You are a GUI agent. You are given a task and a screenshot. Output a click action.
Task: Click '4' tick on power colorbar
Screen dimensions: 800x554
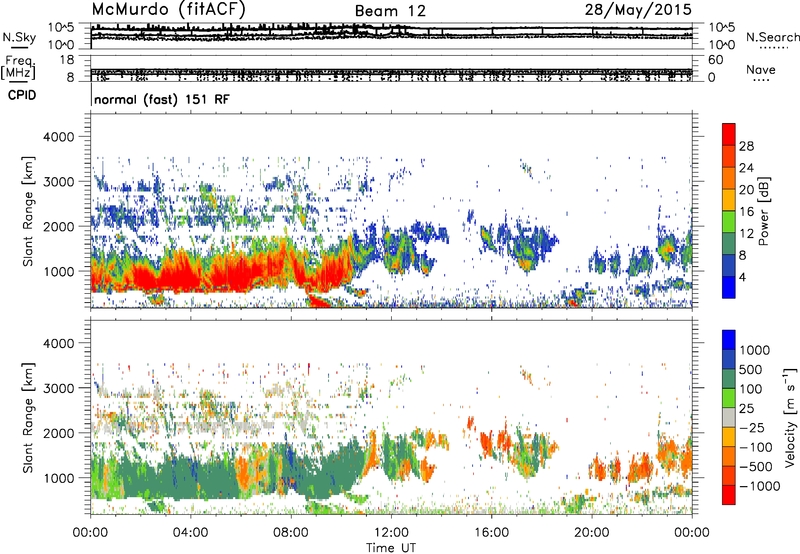click(742, 277)
